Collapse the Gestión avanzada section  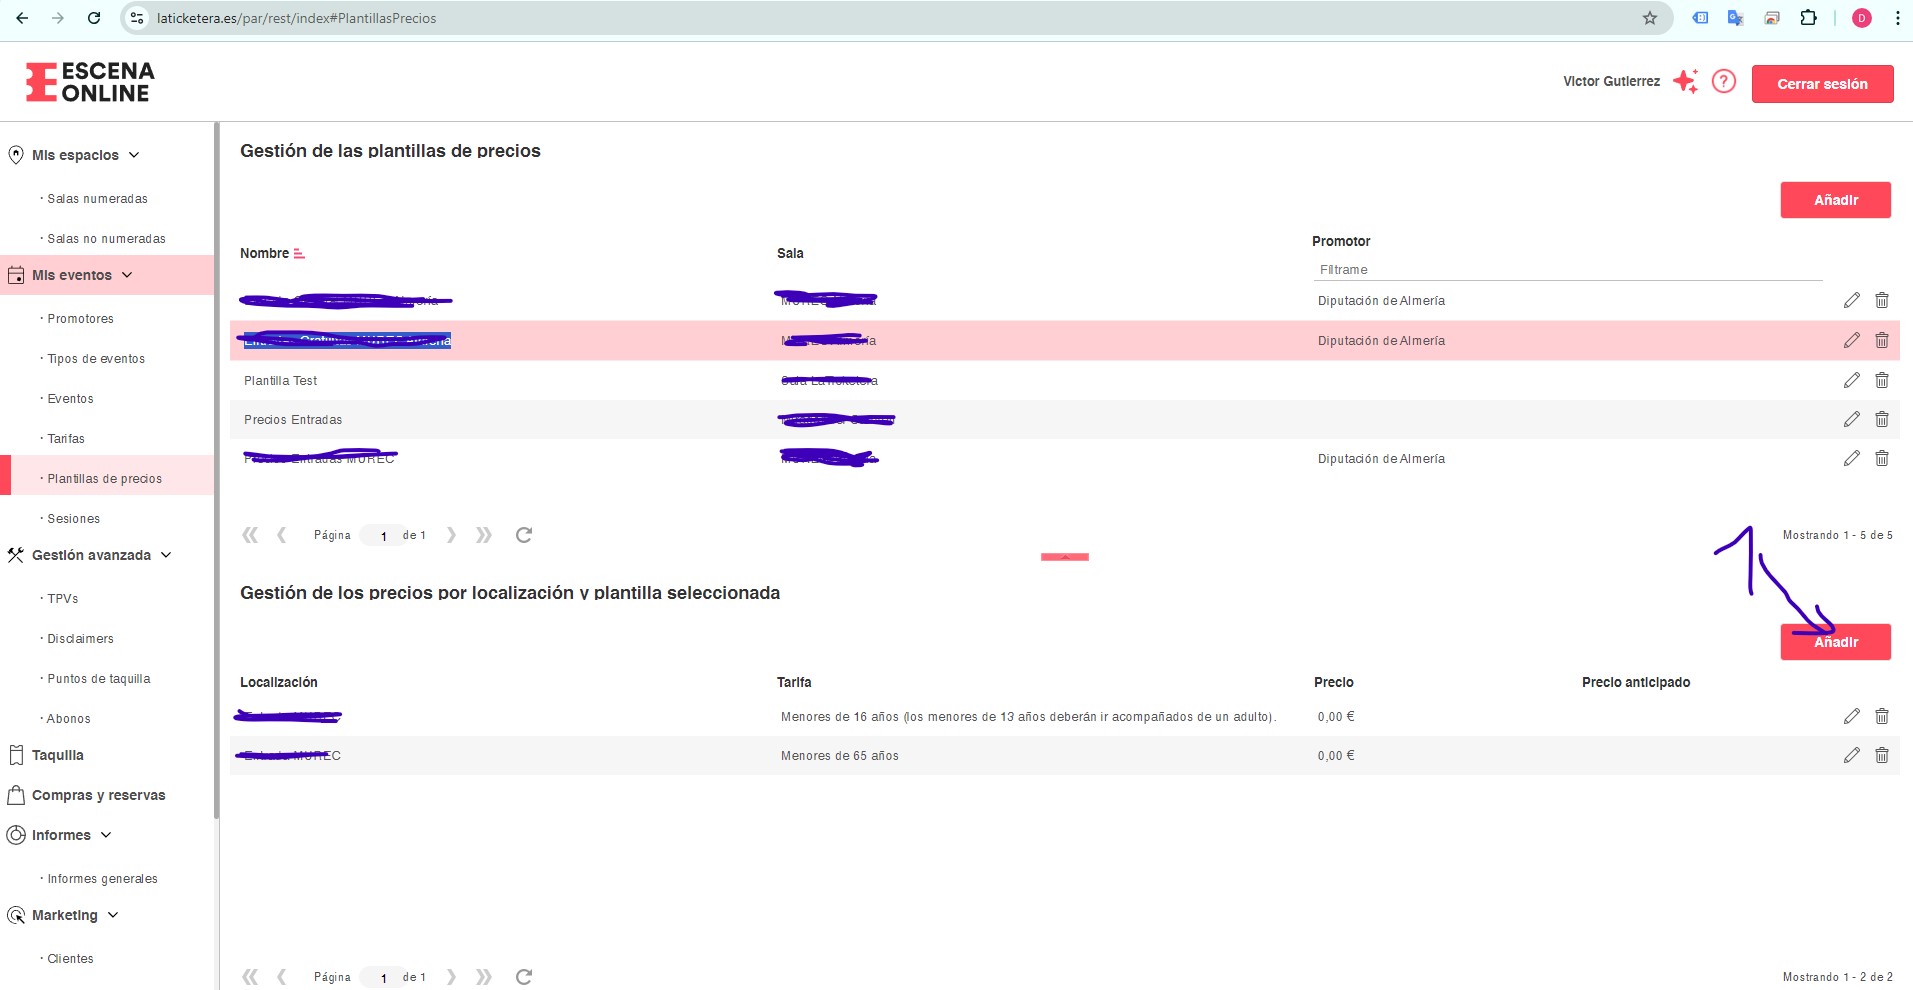(x=166, y=555)
